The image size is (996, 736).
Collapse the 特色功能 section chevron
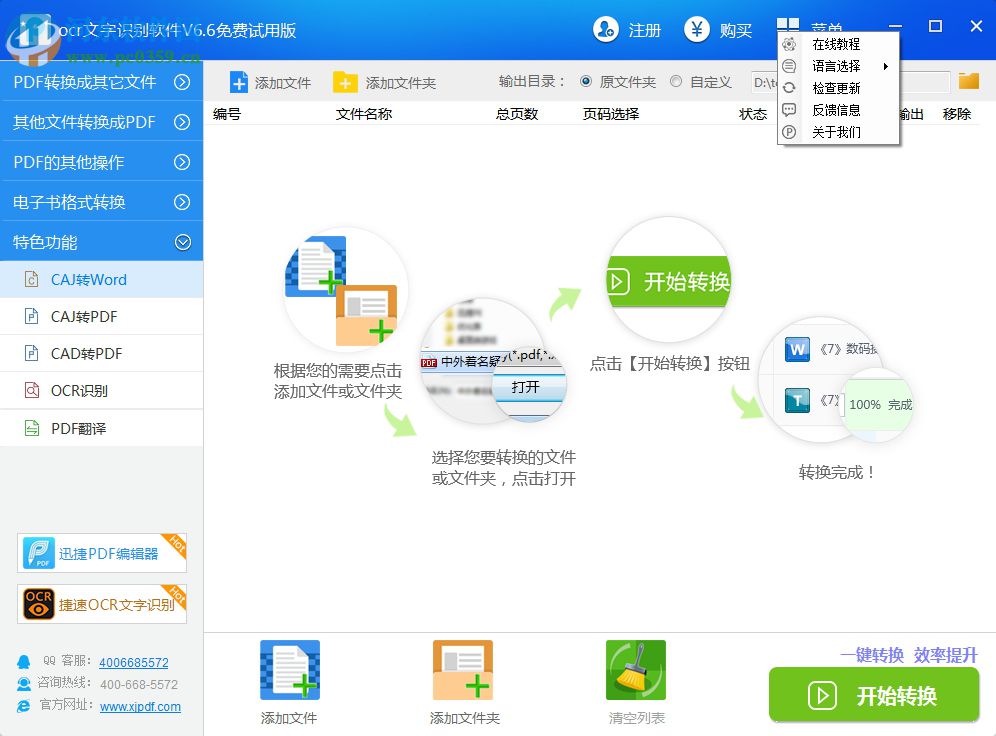tap(182, 242)
